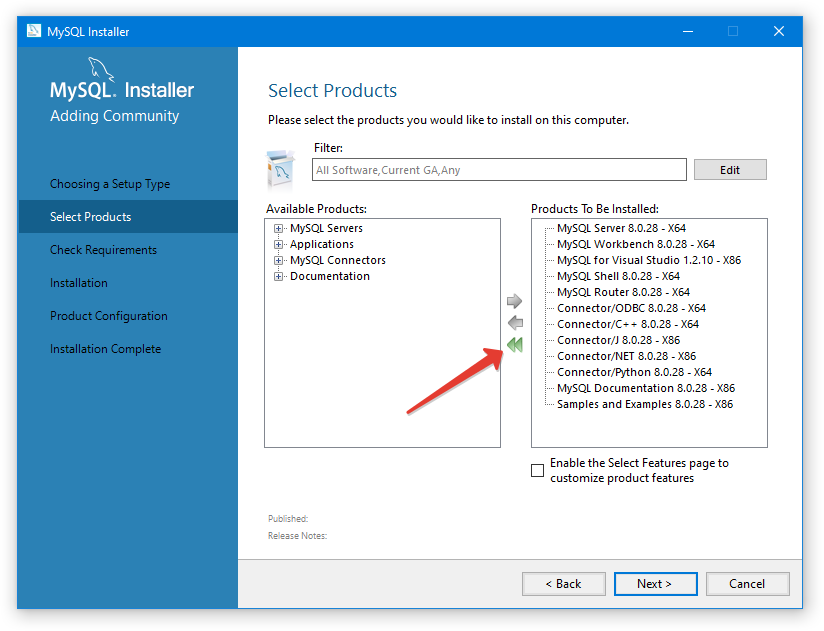Go to Choosing a Setup Type step
Image resolution: width=824 pixels, height=631 pixels.
pos(110,184)
